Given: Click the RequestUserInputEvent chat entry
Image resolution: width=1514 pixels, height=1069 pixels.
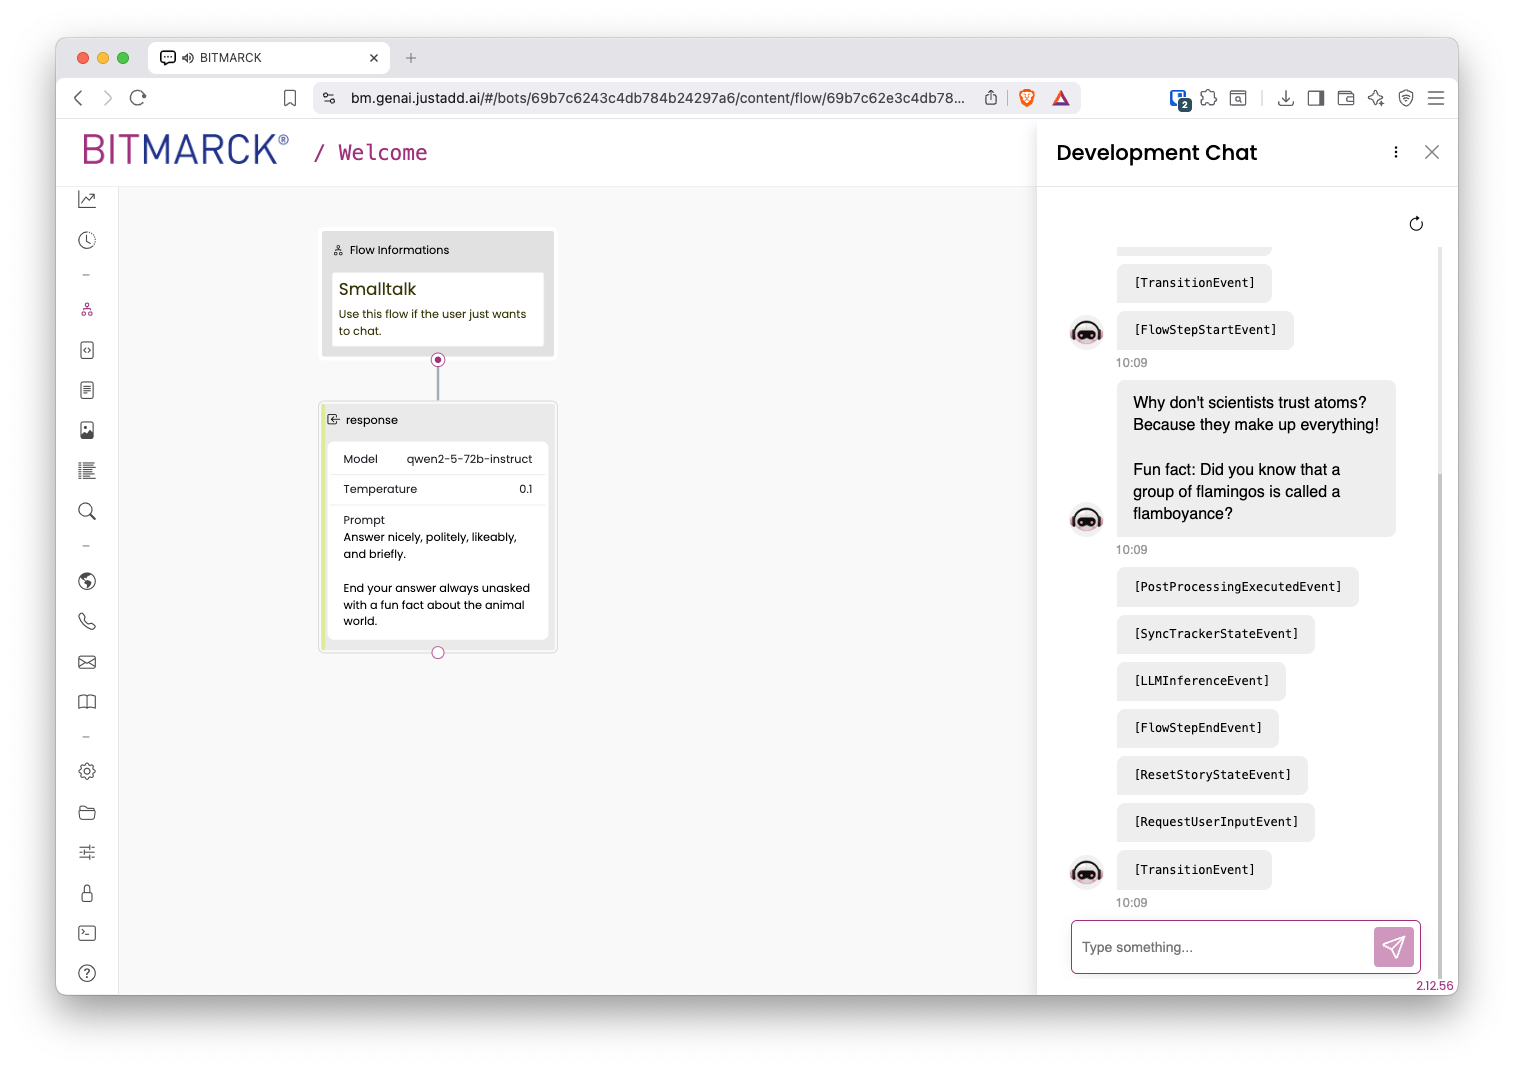Looking at the screenshot, I should (1216, 822).
